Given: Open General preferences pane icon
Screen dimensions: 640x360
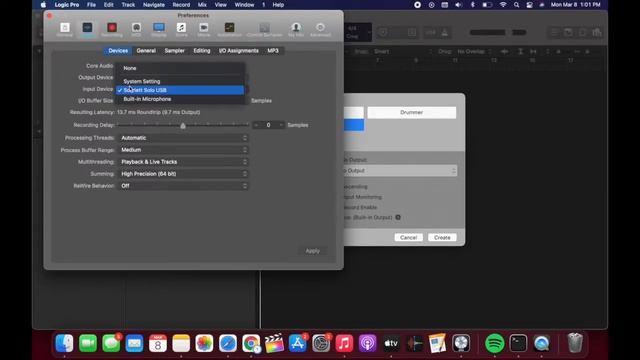Looking at the screenshot, I should coord(64,29).
